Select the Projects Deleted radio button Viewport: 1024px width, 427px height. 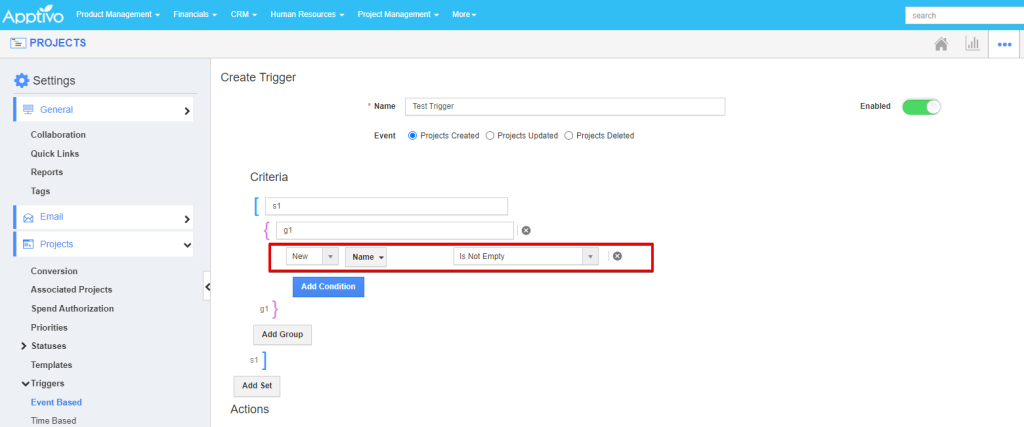point(570,136)
